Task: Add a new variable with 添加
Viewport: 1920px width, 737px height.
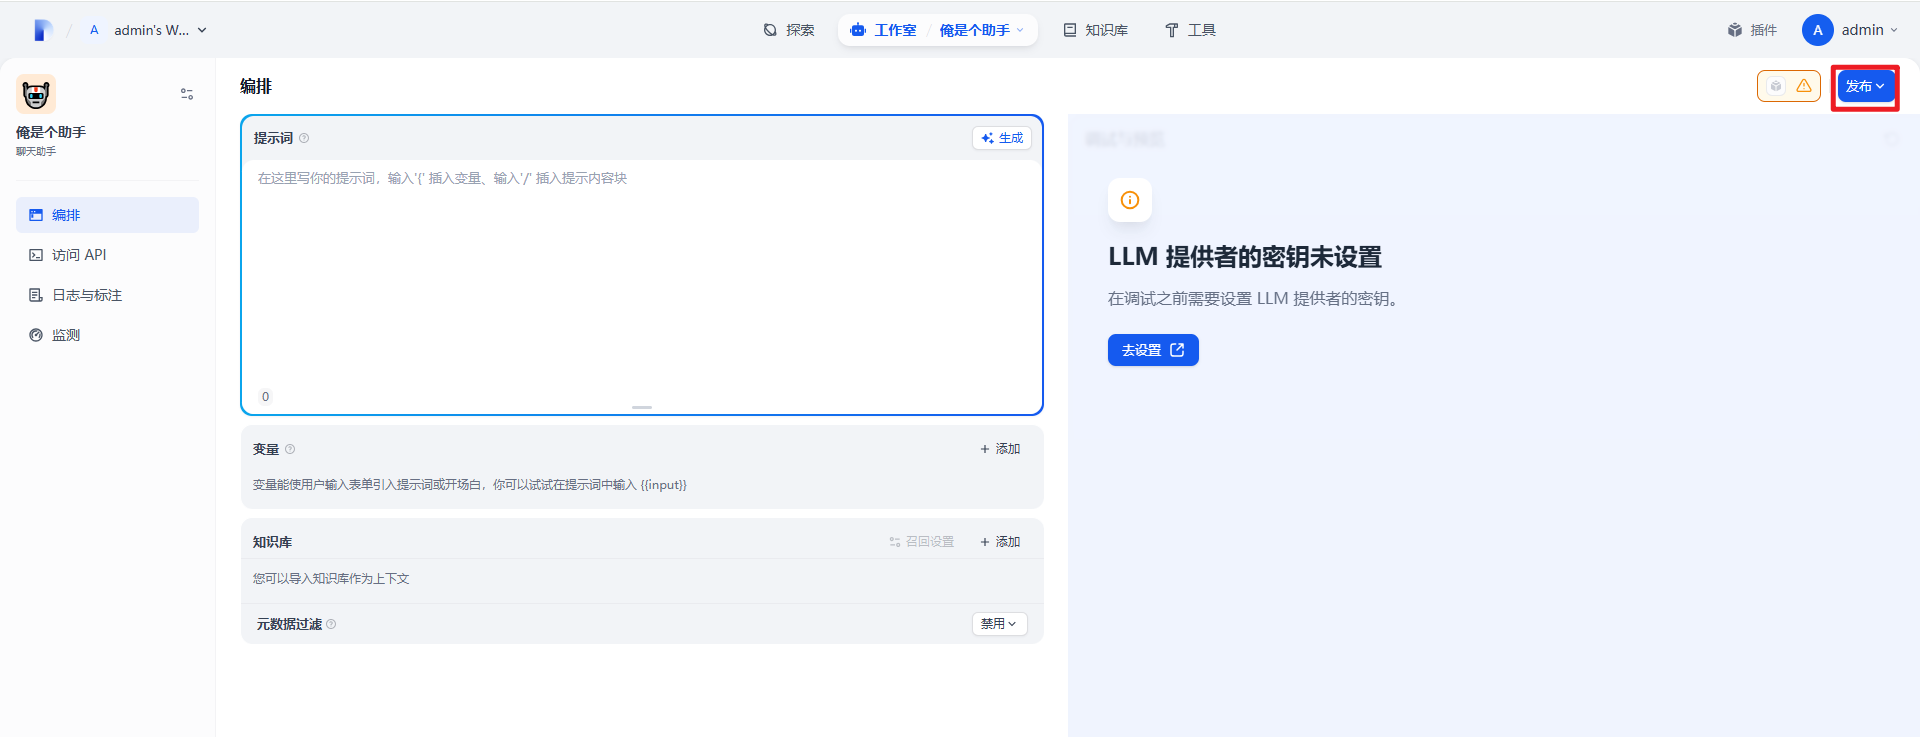Action: (x=1000, y=449)
